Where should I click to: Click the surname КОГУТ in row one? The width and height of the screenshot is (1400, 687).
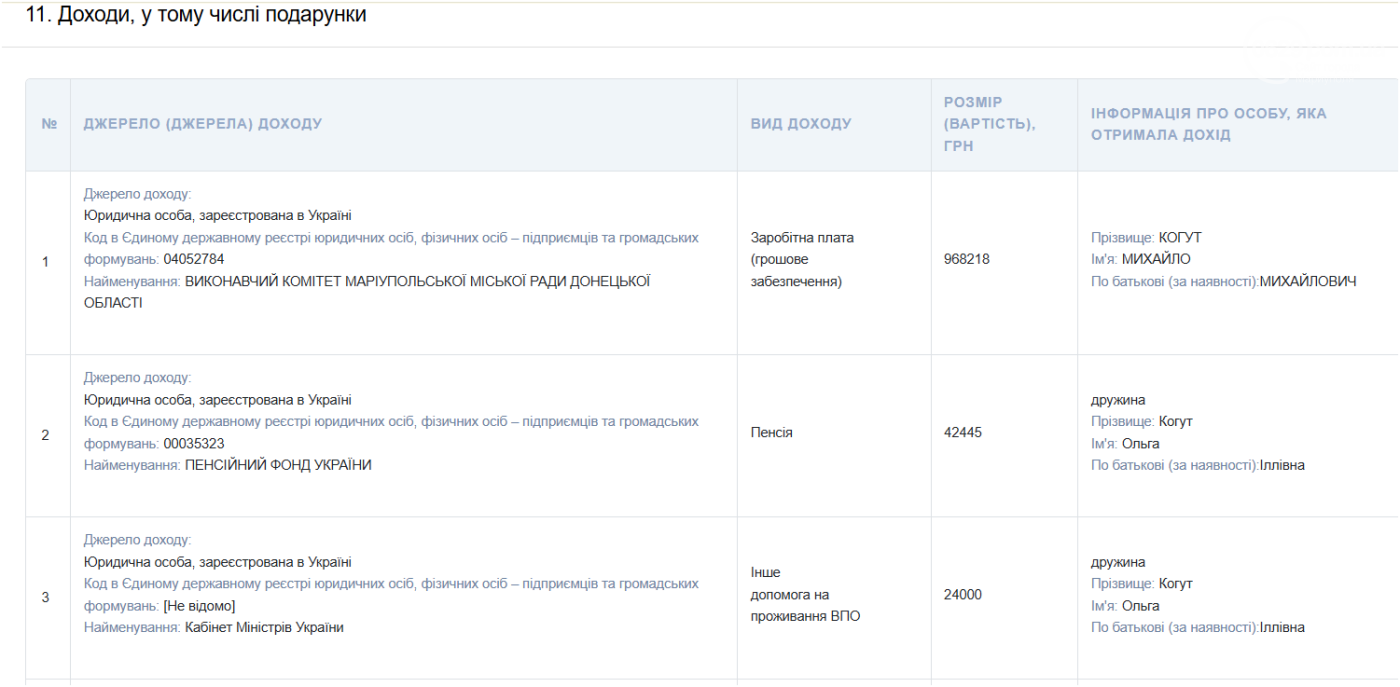pos(1180,238)
